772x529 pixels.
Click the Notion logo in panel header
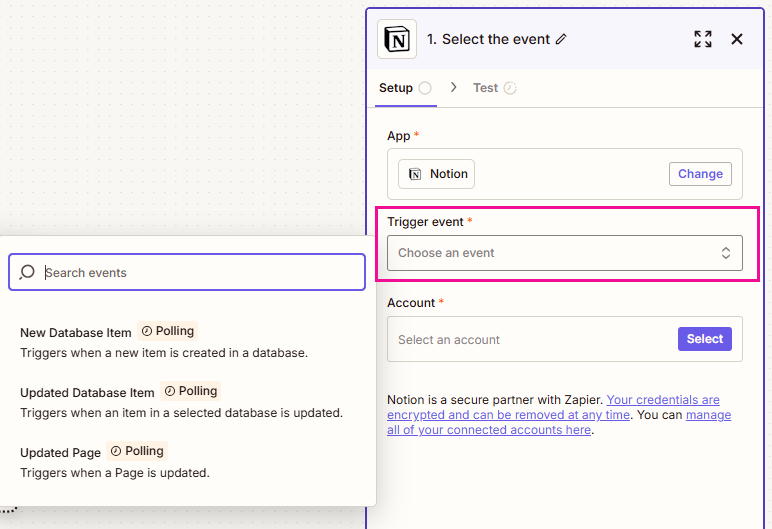coord(397,39)
